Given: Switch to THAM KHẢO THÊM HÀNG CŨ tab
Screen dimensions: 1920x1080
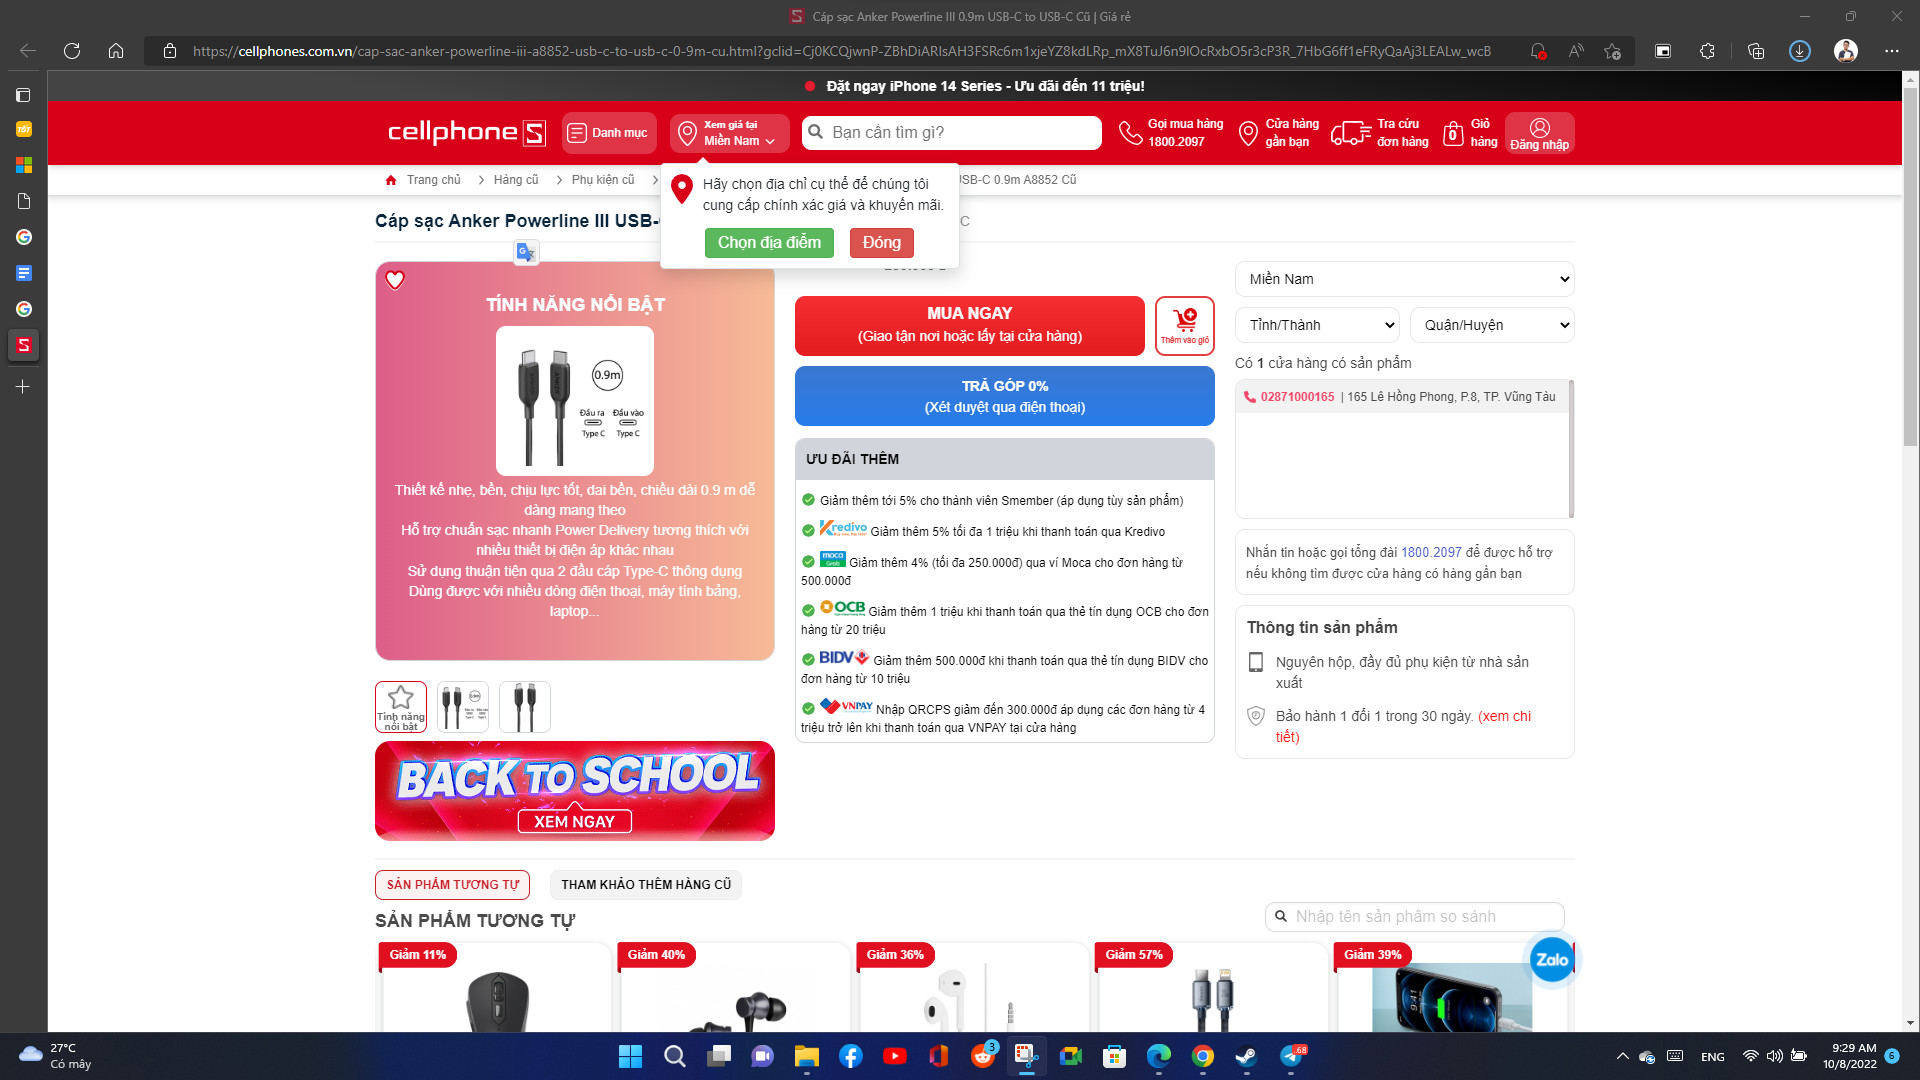Looking at the screenshot, I should pos(646,885).
